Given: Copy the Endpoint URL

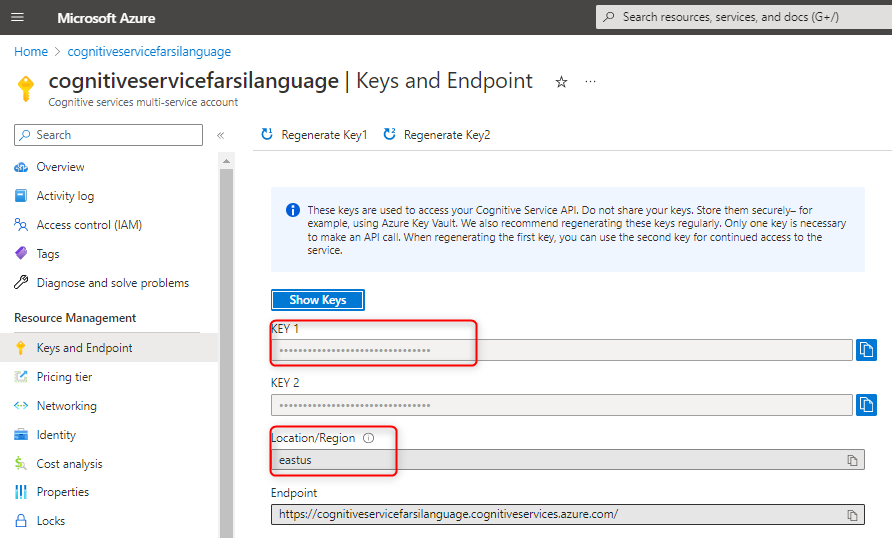Looking at the screenshot, I should click(x=852, y=515).
